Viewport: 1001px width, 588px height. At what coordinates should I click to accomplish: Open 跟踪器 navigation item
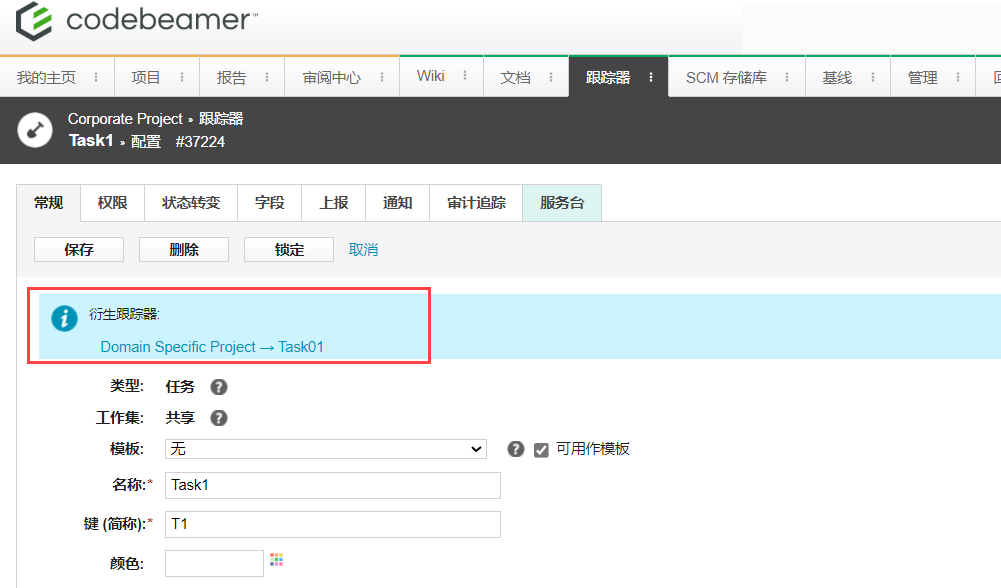[608, 77]
